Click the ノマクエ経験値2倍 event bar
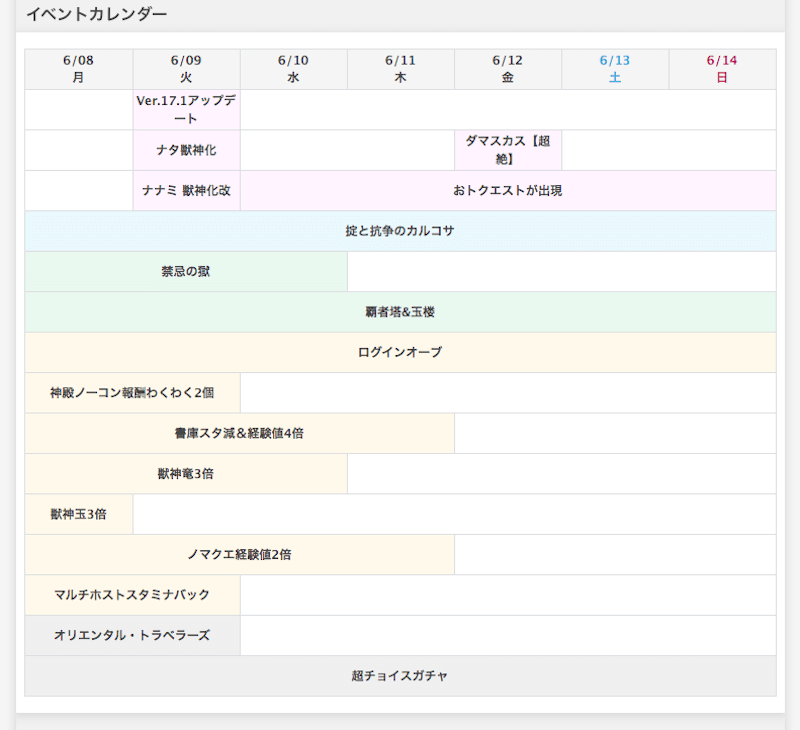Viewport: 800px width, 730px height. 239,555
